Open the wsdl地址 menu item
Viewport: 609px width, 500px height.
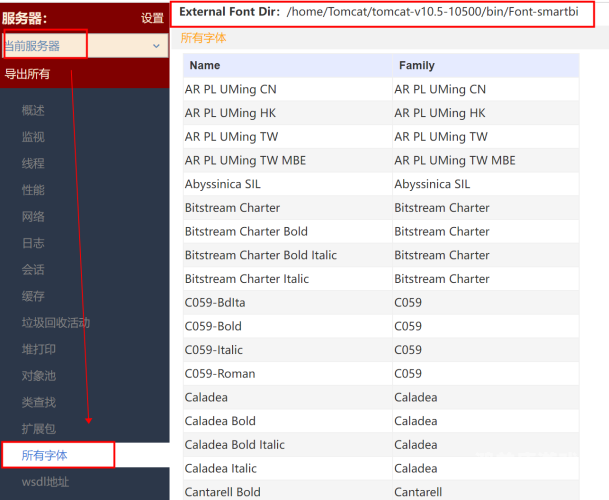(x=46, y=482)
